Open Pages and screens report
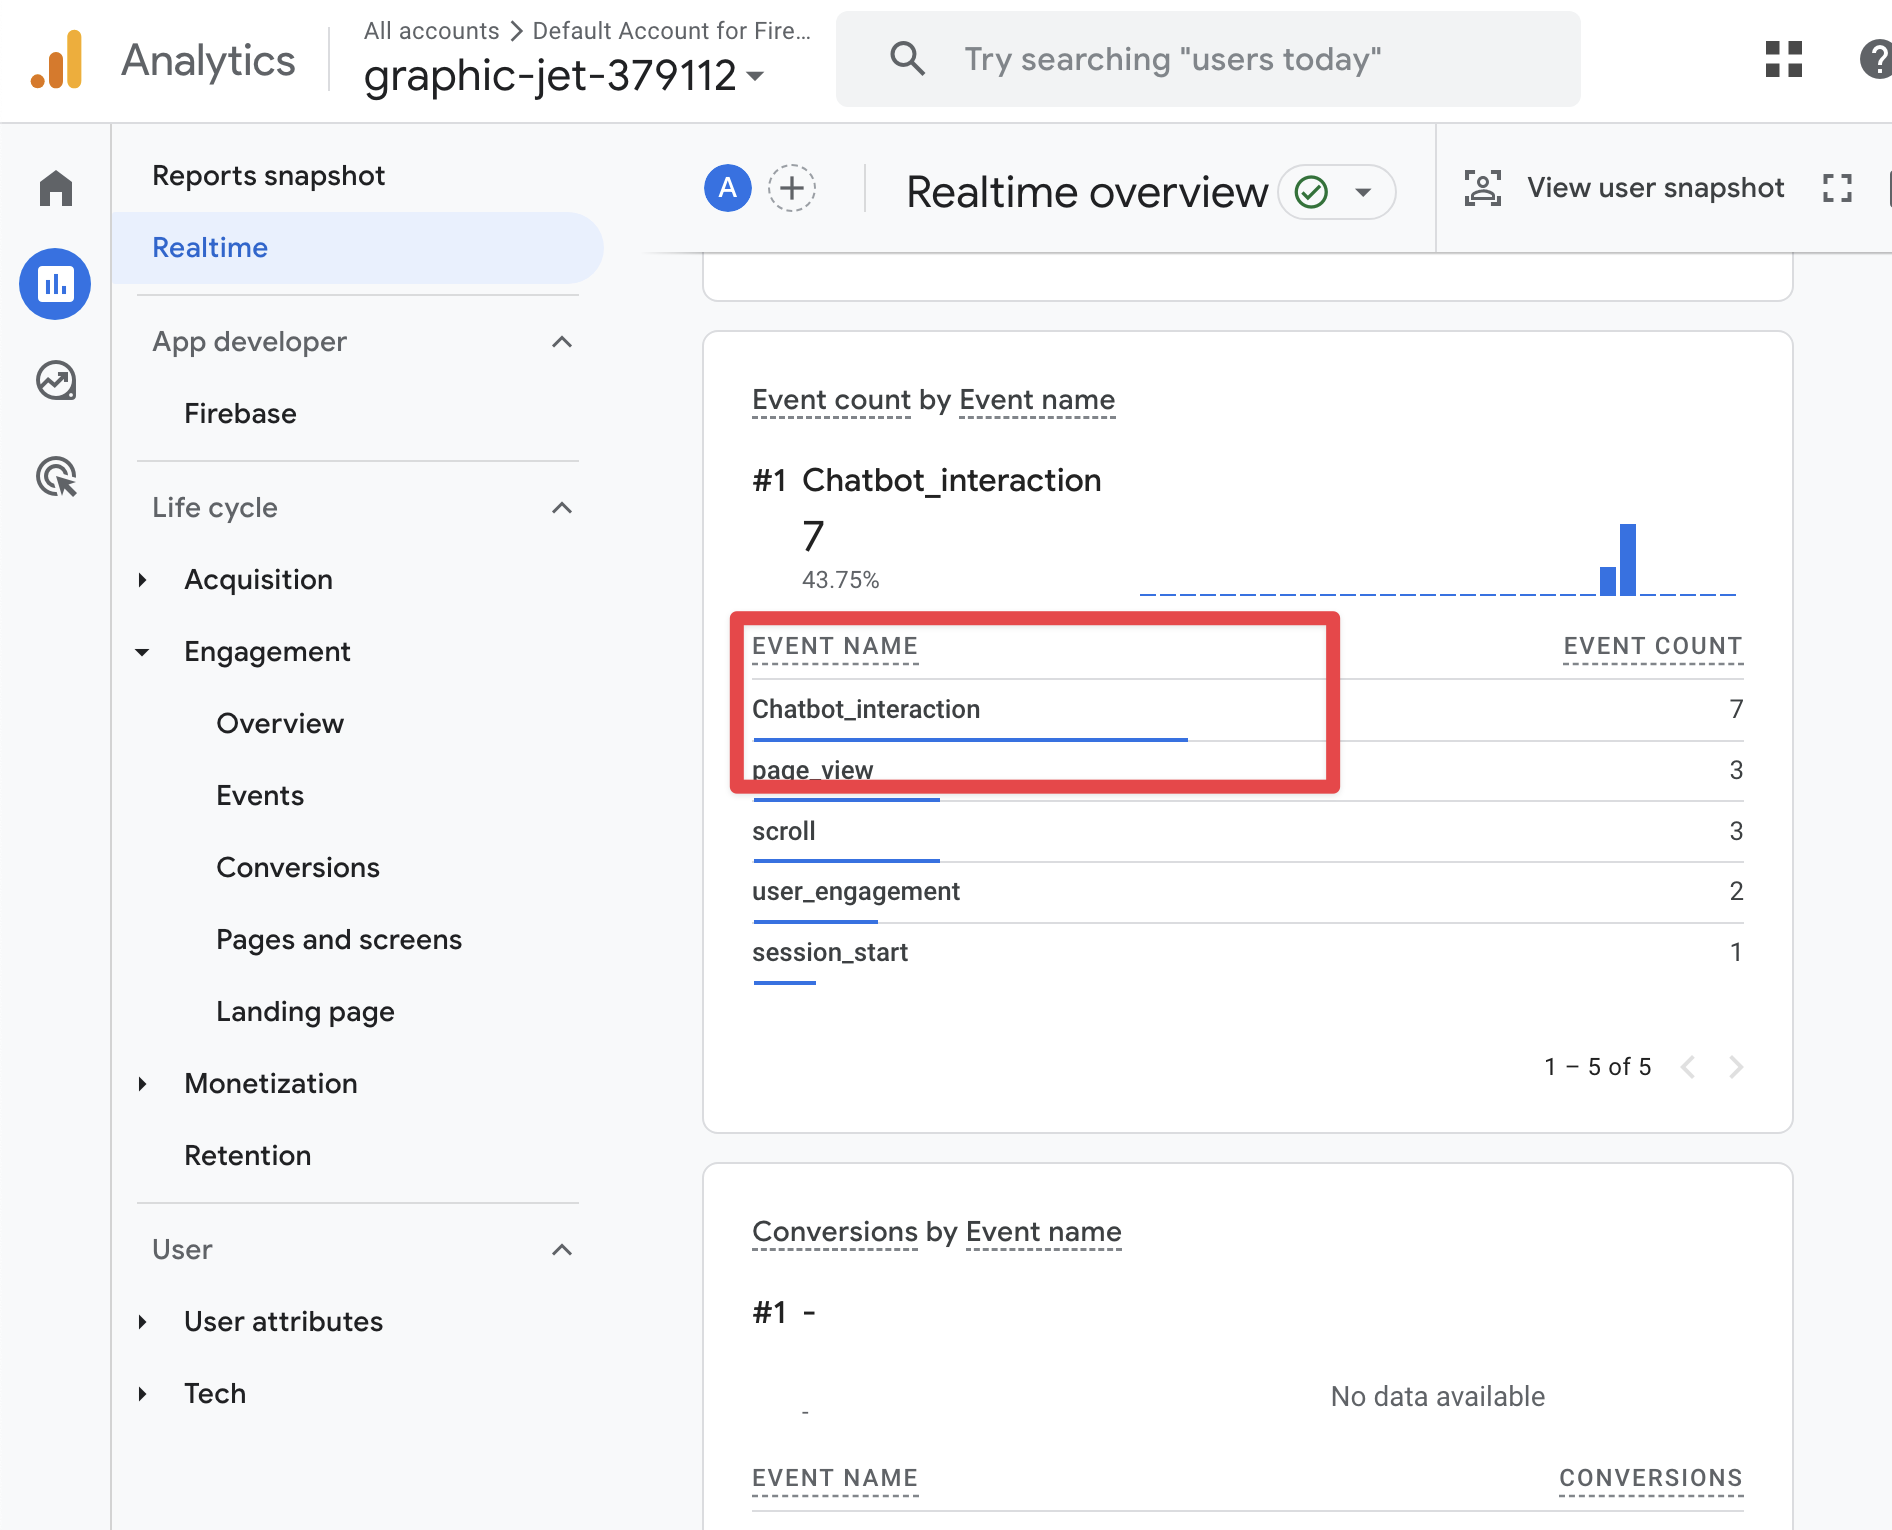 pyautogui.click(x=339, y=940)
